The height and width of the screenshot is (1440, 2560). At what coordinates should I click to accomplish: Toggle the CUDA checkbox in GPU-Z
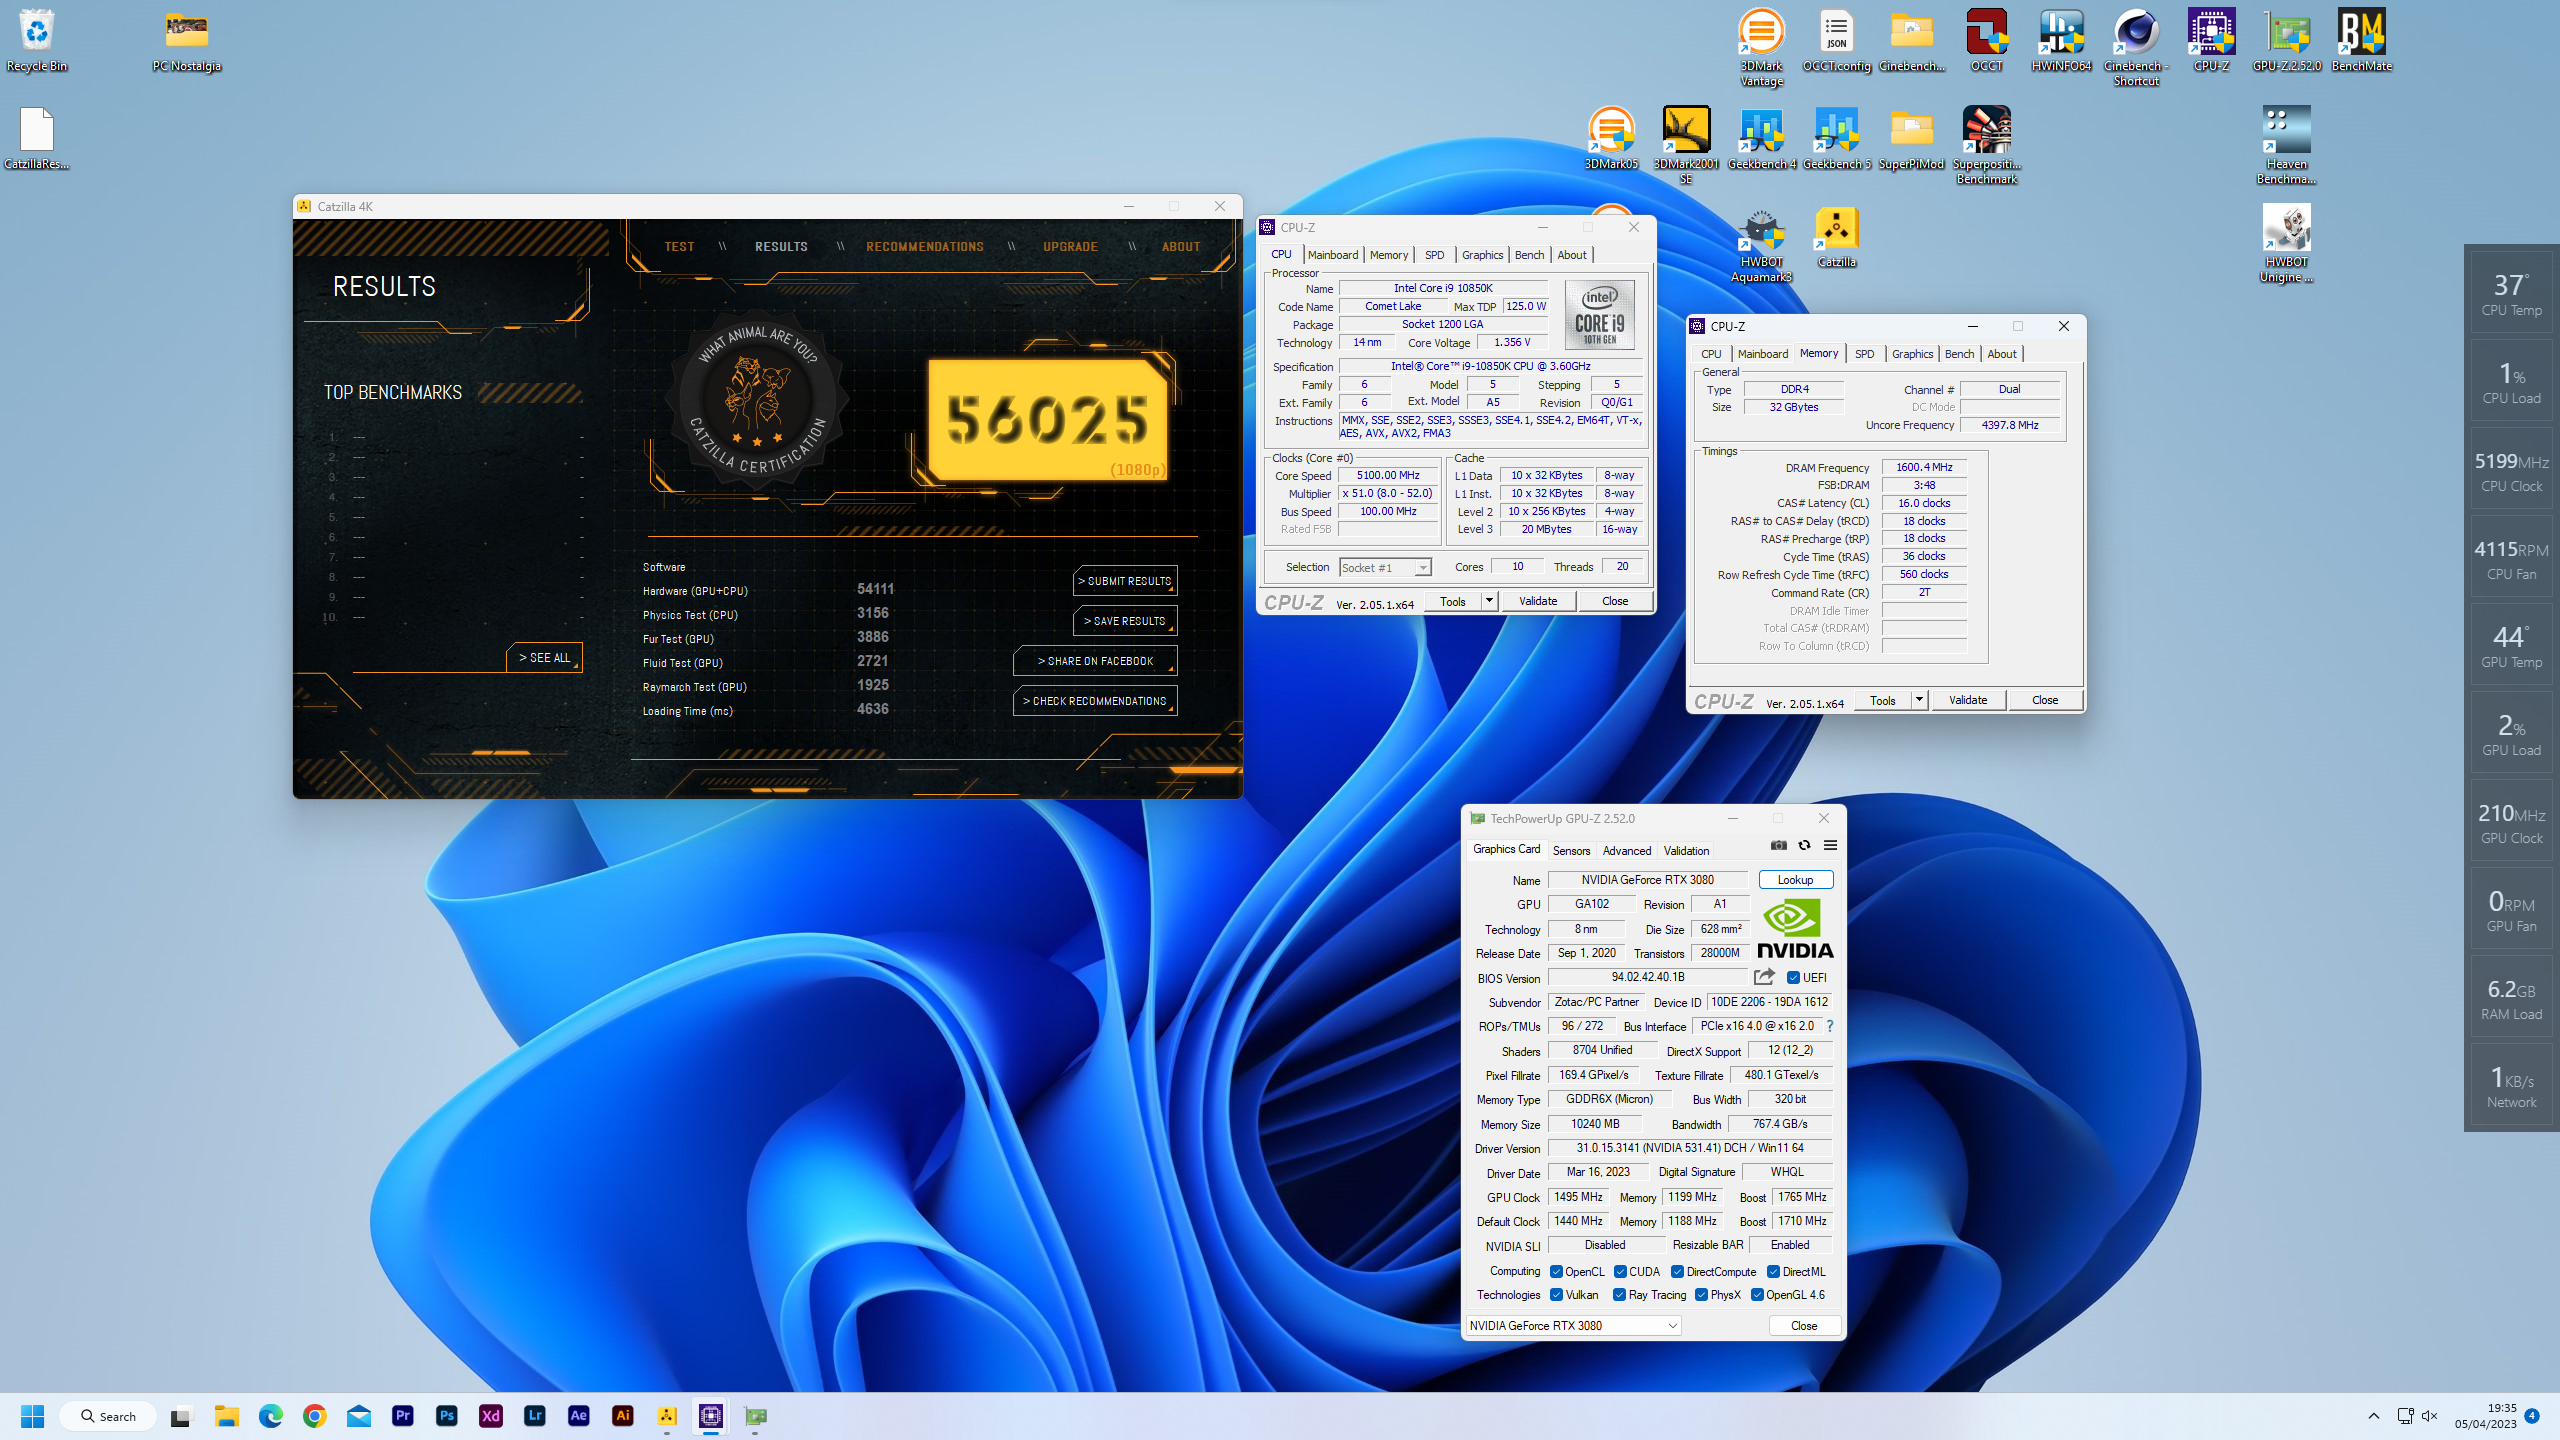click(1620, 1272)
